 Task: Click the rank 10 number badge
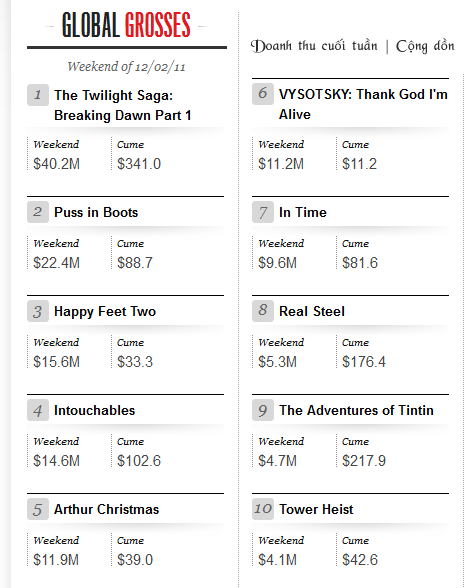click(263, 509)
